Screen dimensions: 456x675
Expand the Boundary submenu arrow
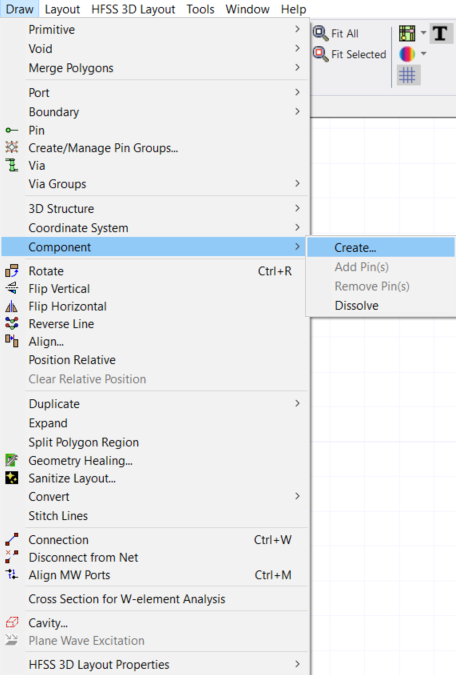(x=297, y=111)
